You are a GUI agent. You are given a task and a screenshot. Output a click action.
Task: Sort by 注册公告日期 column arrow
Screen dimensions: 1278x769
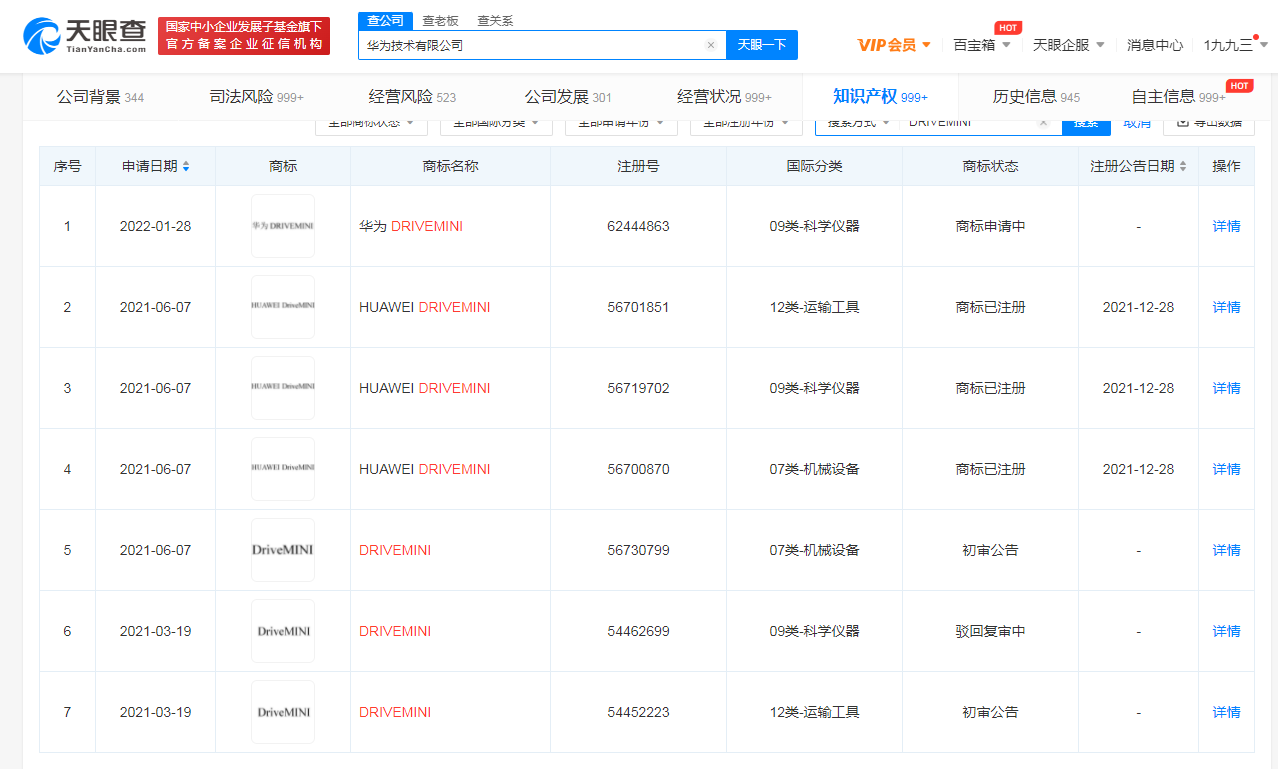[x=1182, y=166]
